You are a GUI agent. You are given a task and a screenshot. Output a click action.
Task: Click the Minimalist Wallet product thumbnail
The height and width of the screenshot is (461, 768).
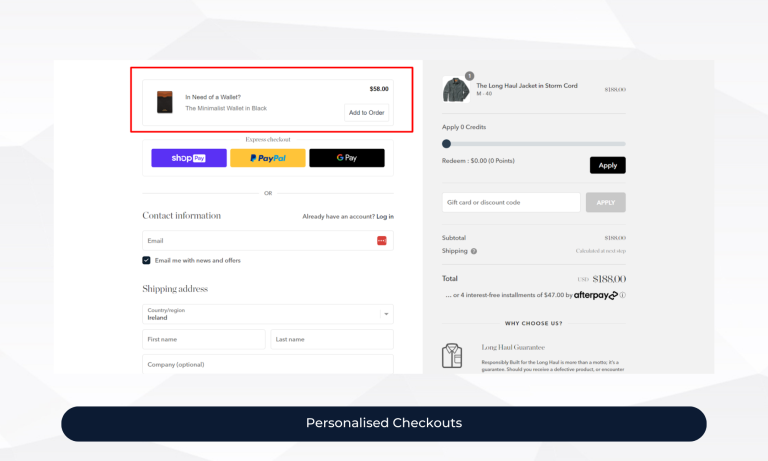click(164, 102)
